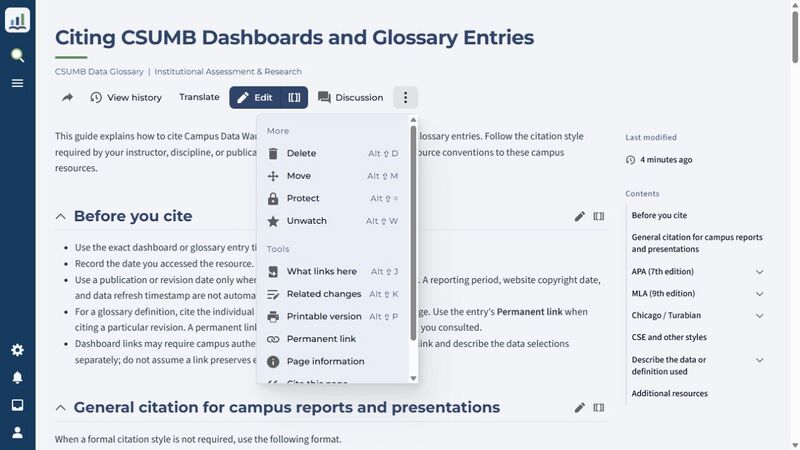The height and width of the screenshot is (450, 800).
Task: Open the settings gear in sidebar
Action: [x=17, y=350]
